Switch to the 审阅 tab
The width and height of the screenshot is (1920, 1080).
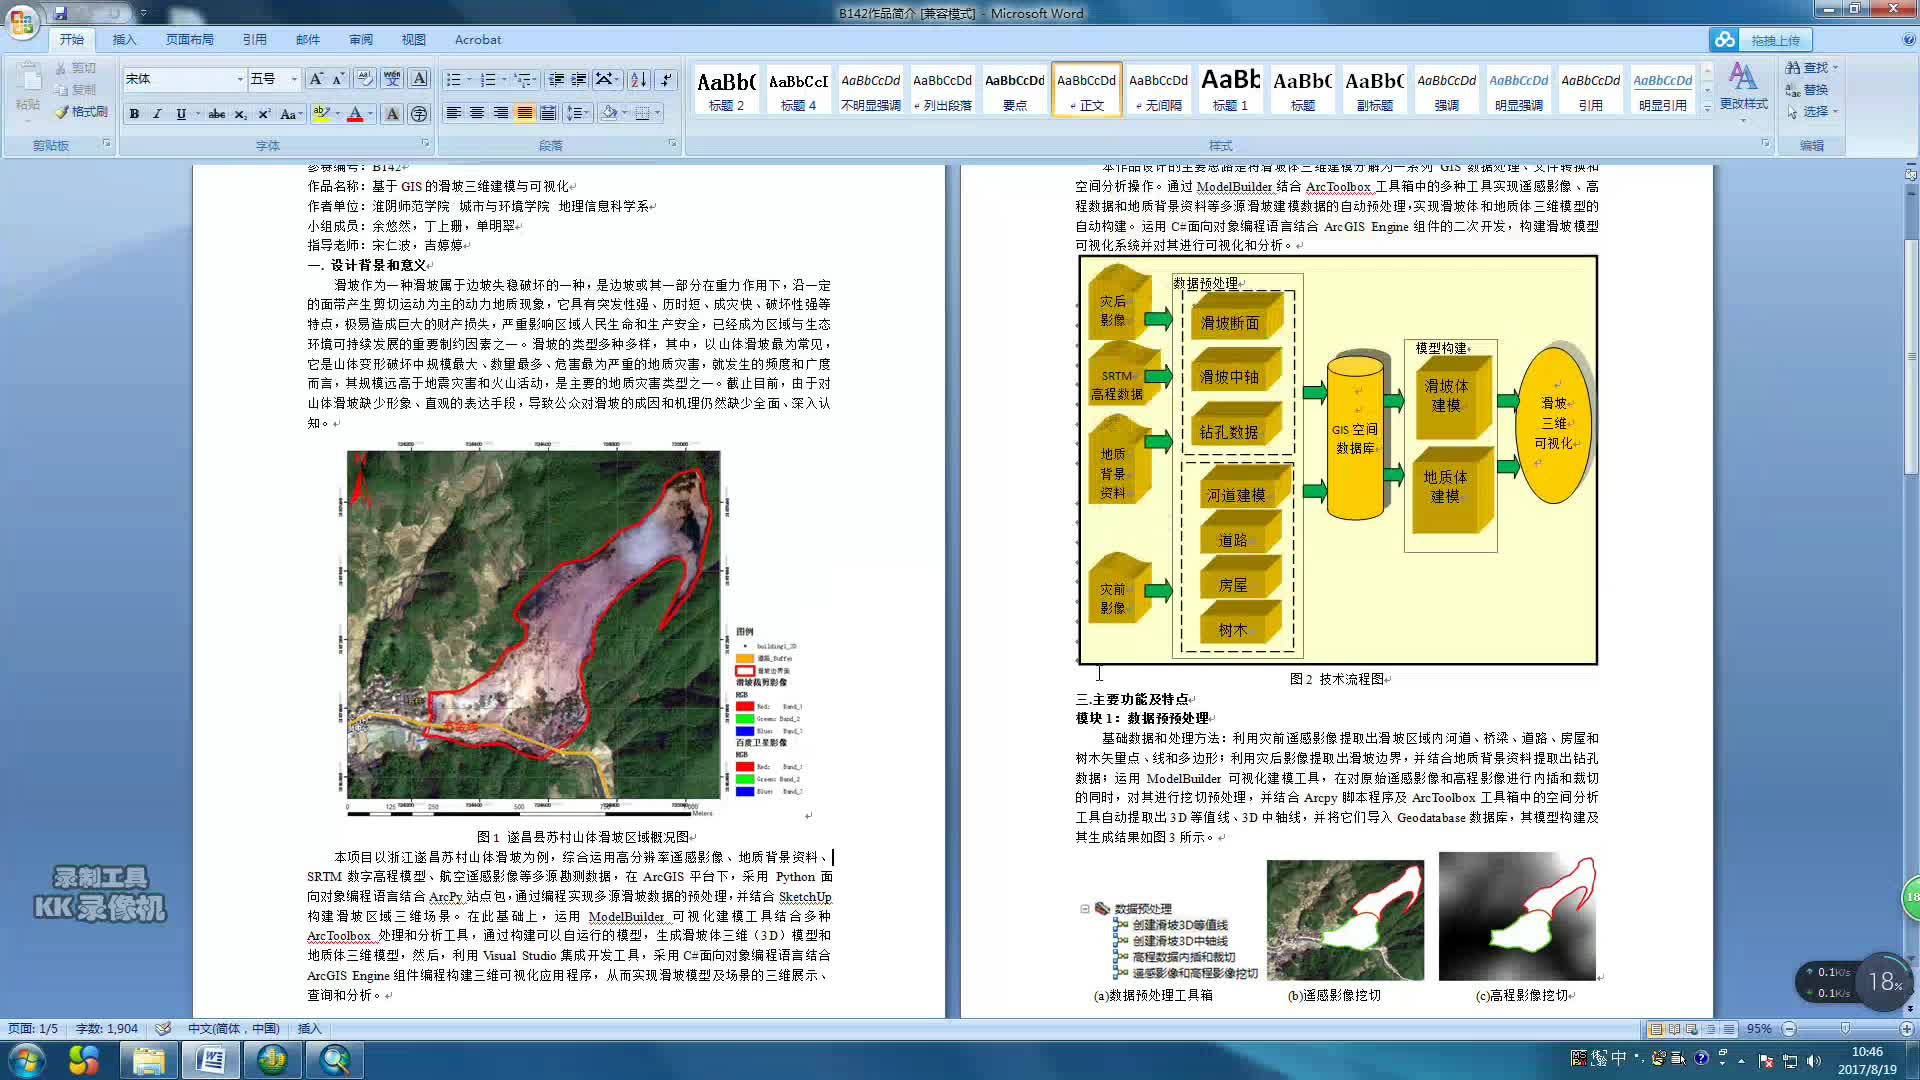click(x=360, y=40)
